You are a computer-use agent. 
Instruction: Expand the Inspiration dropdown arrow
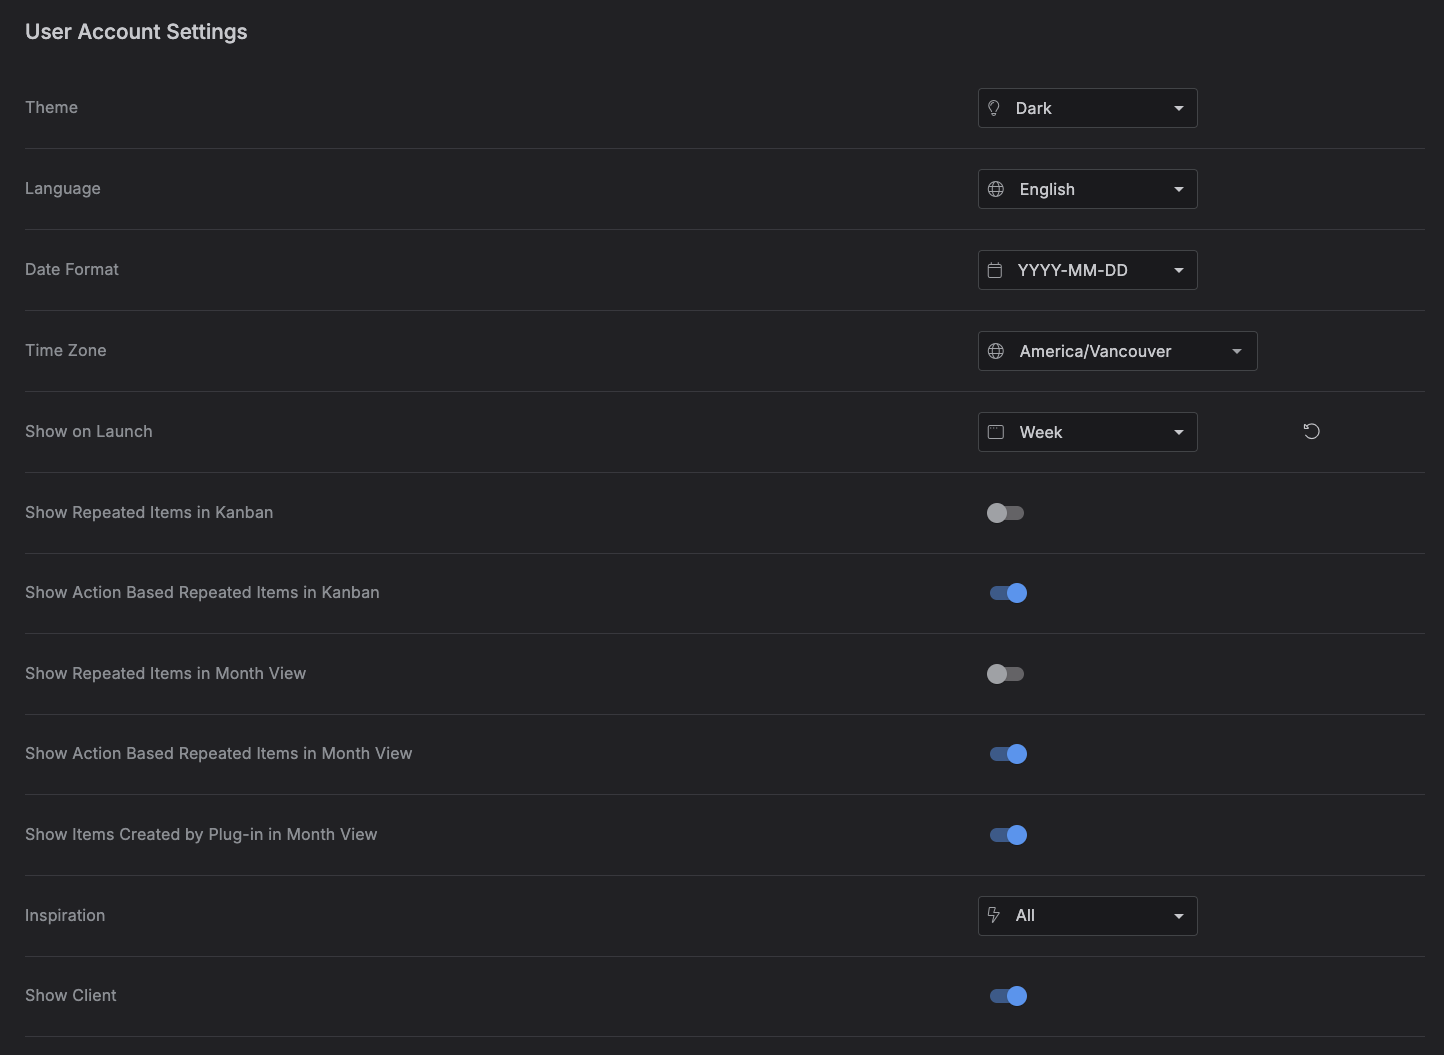1179,916
